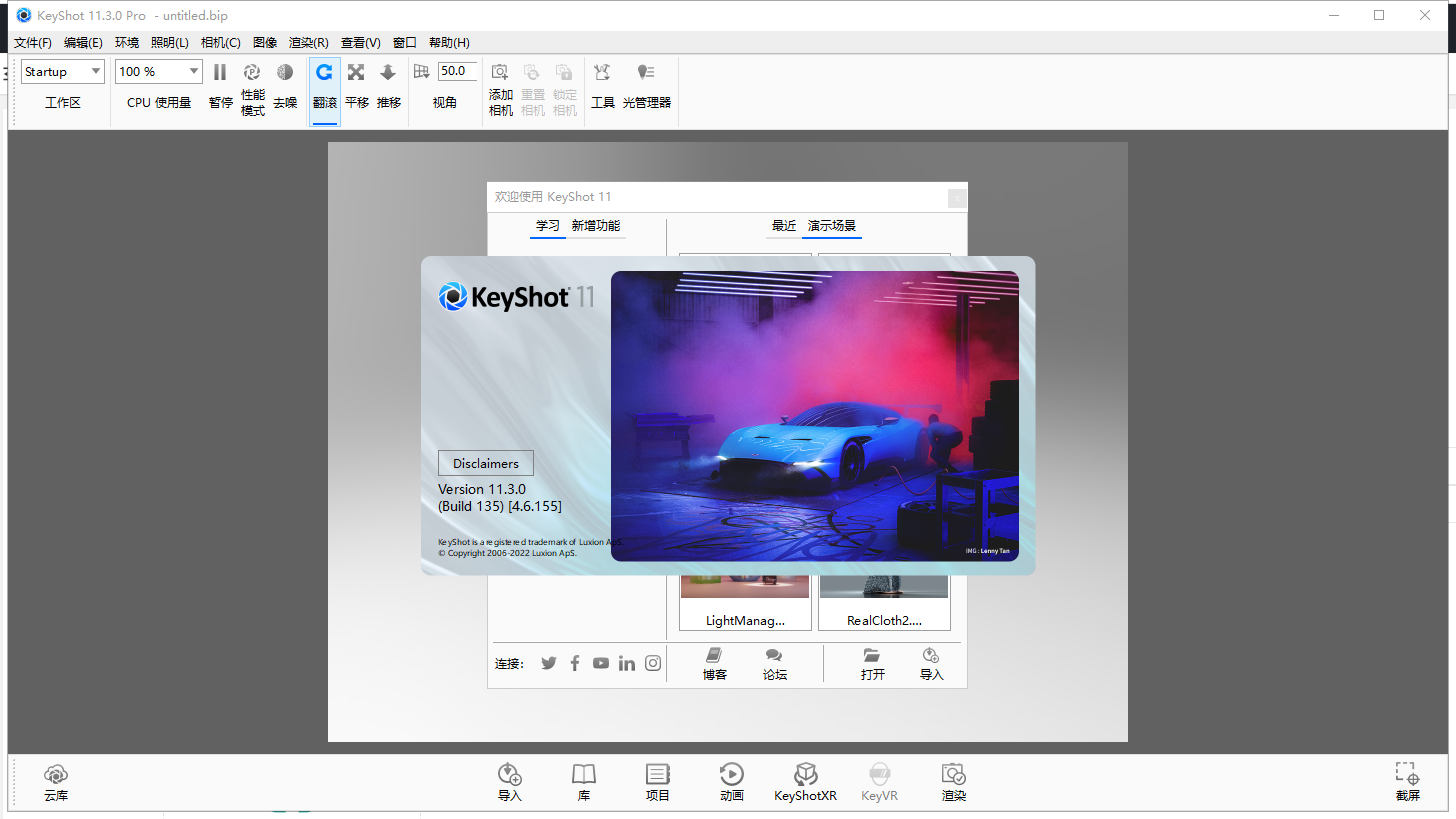The height and width of the screenshot is (819, 1456).
Task: Edit the 50.0 field of view value
Action: pos(457,71)
